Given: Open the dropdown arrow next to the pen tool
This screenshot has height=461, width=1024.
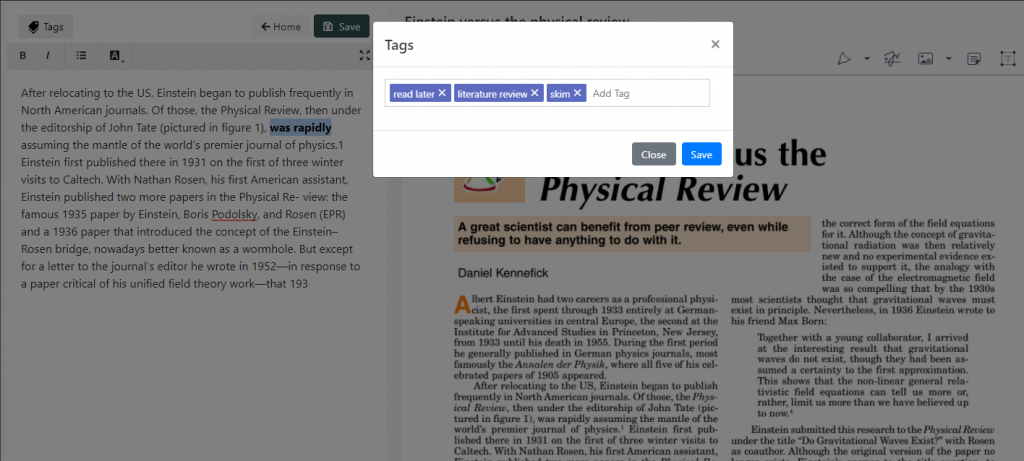Looking at the screenshot, I should pos(867,59).
